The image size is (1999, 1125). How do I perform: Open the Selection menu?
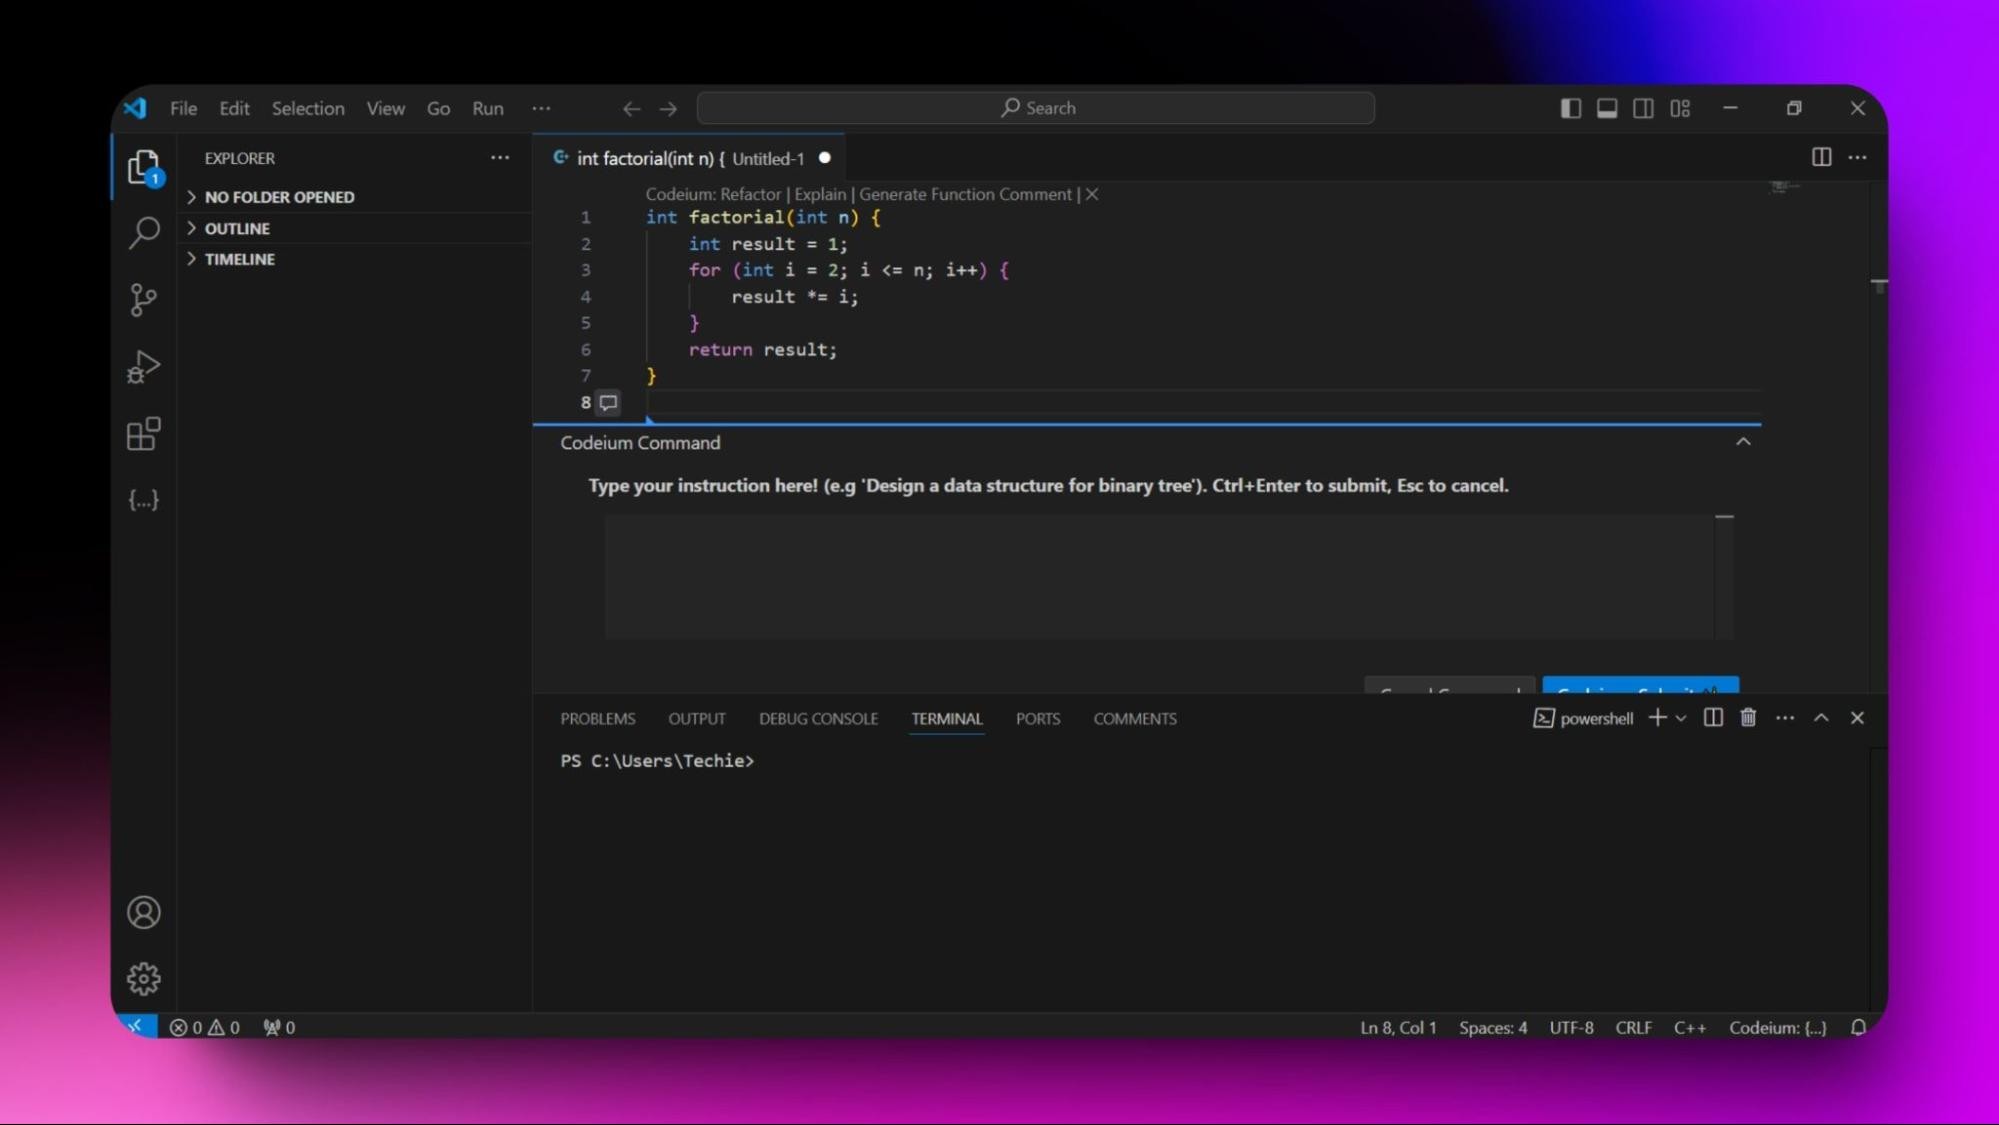click(308, 108)
